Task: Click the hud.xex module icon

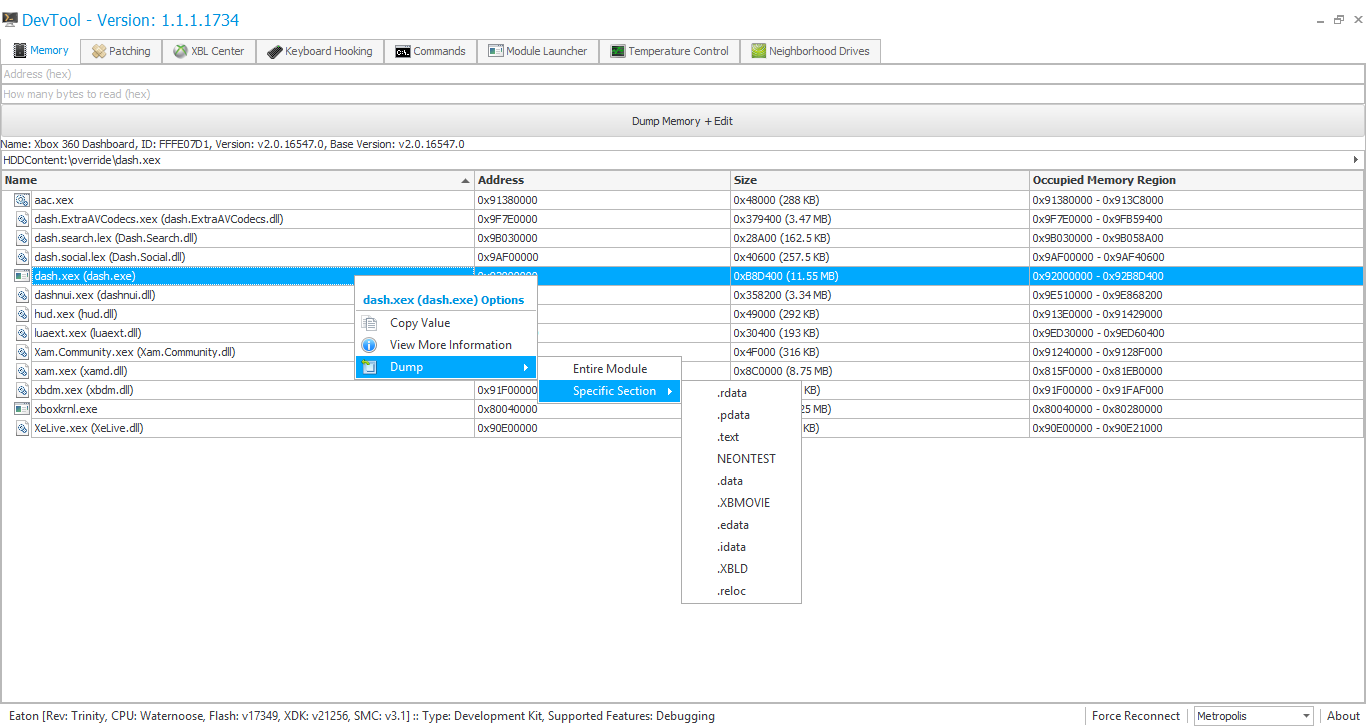Action: pos(22,314)
